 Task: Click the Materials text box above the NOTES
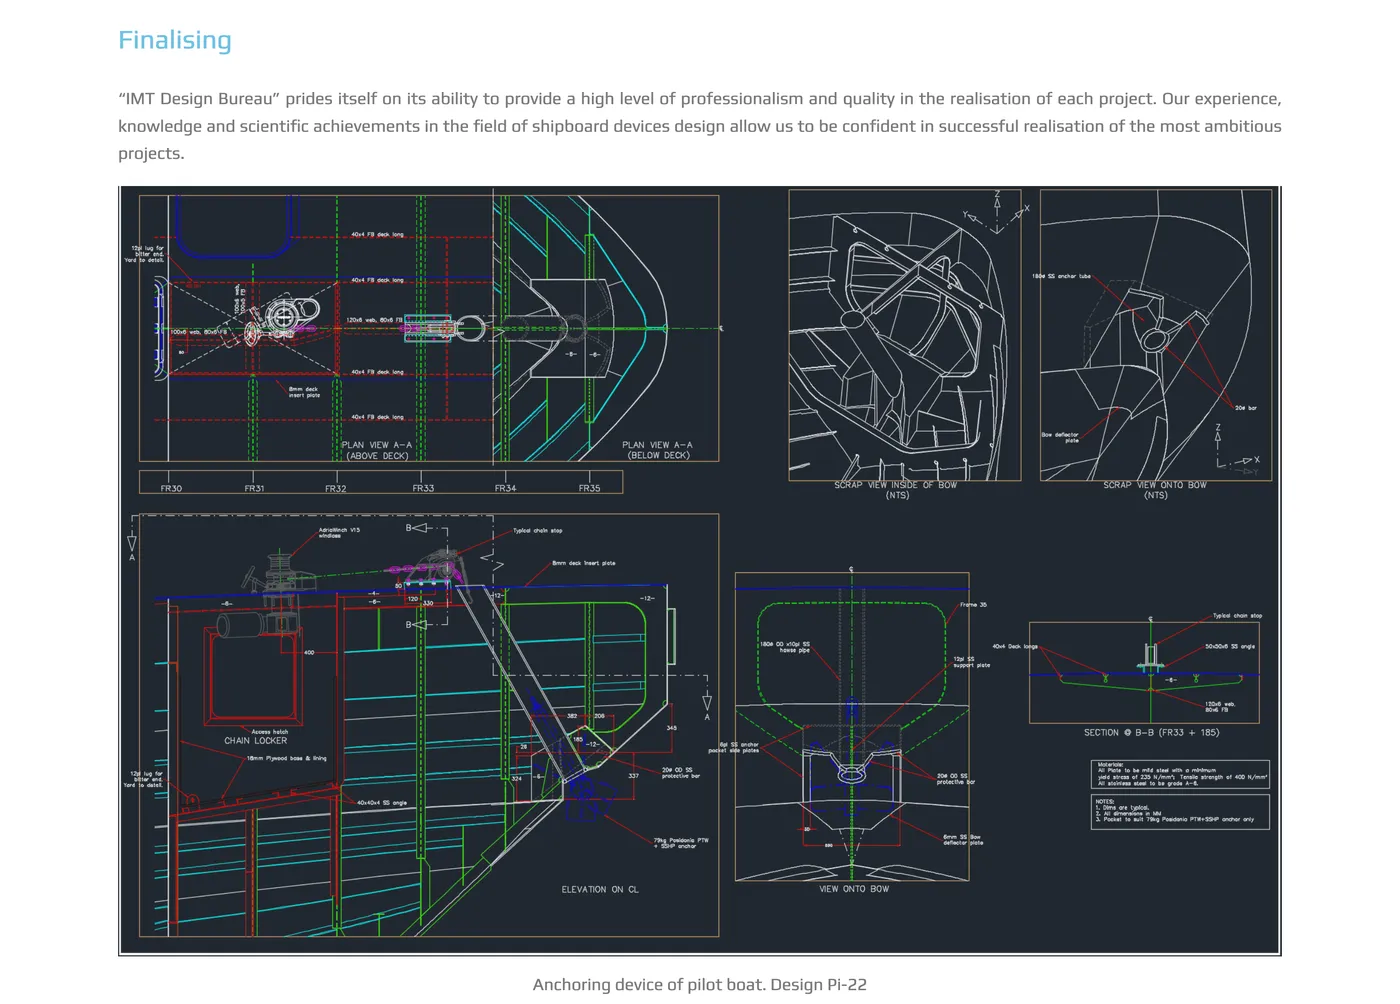(x=1180, y=775)
